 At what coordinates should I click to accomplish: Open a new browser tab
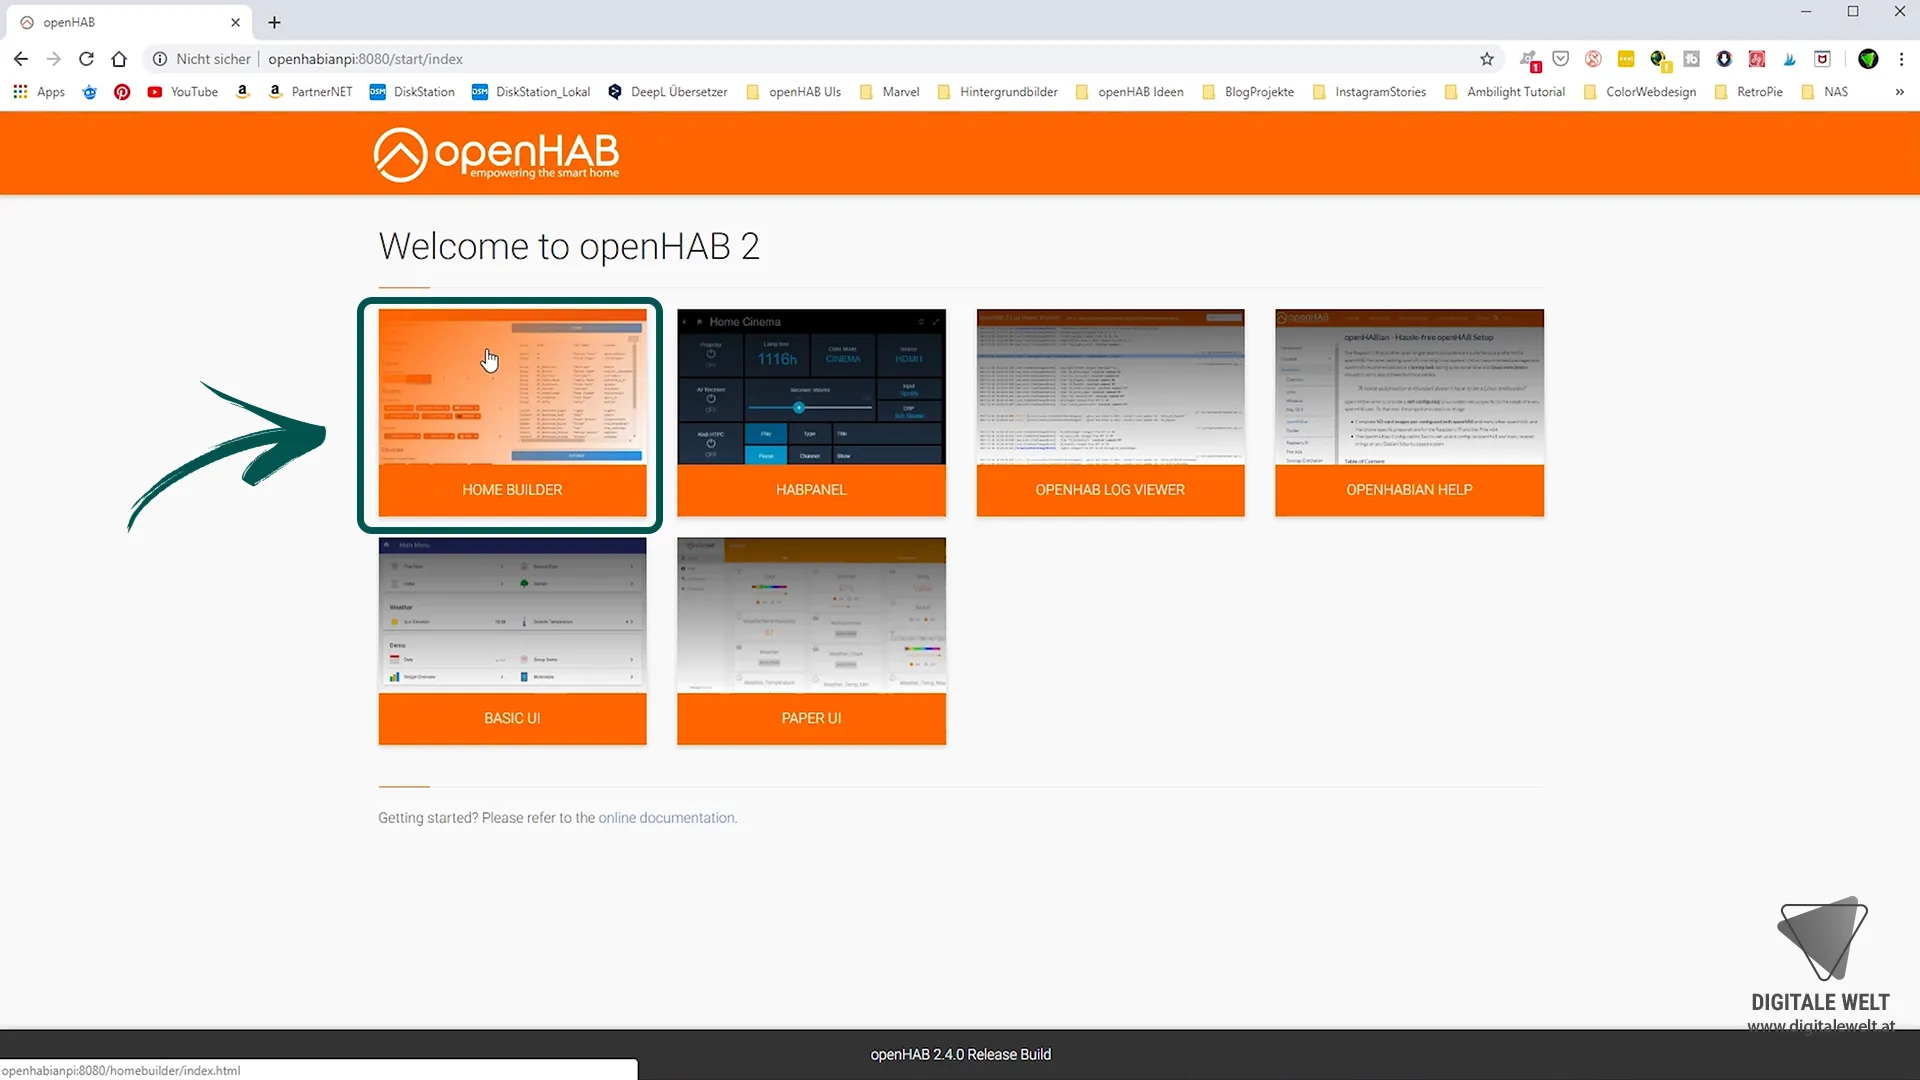click(274, 22)
